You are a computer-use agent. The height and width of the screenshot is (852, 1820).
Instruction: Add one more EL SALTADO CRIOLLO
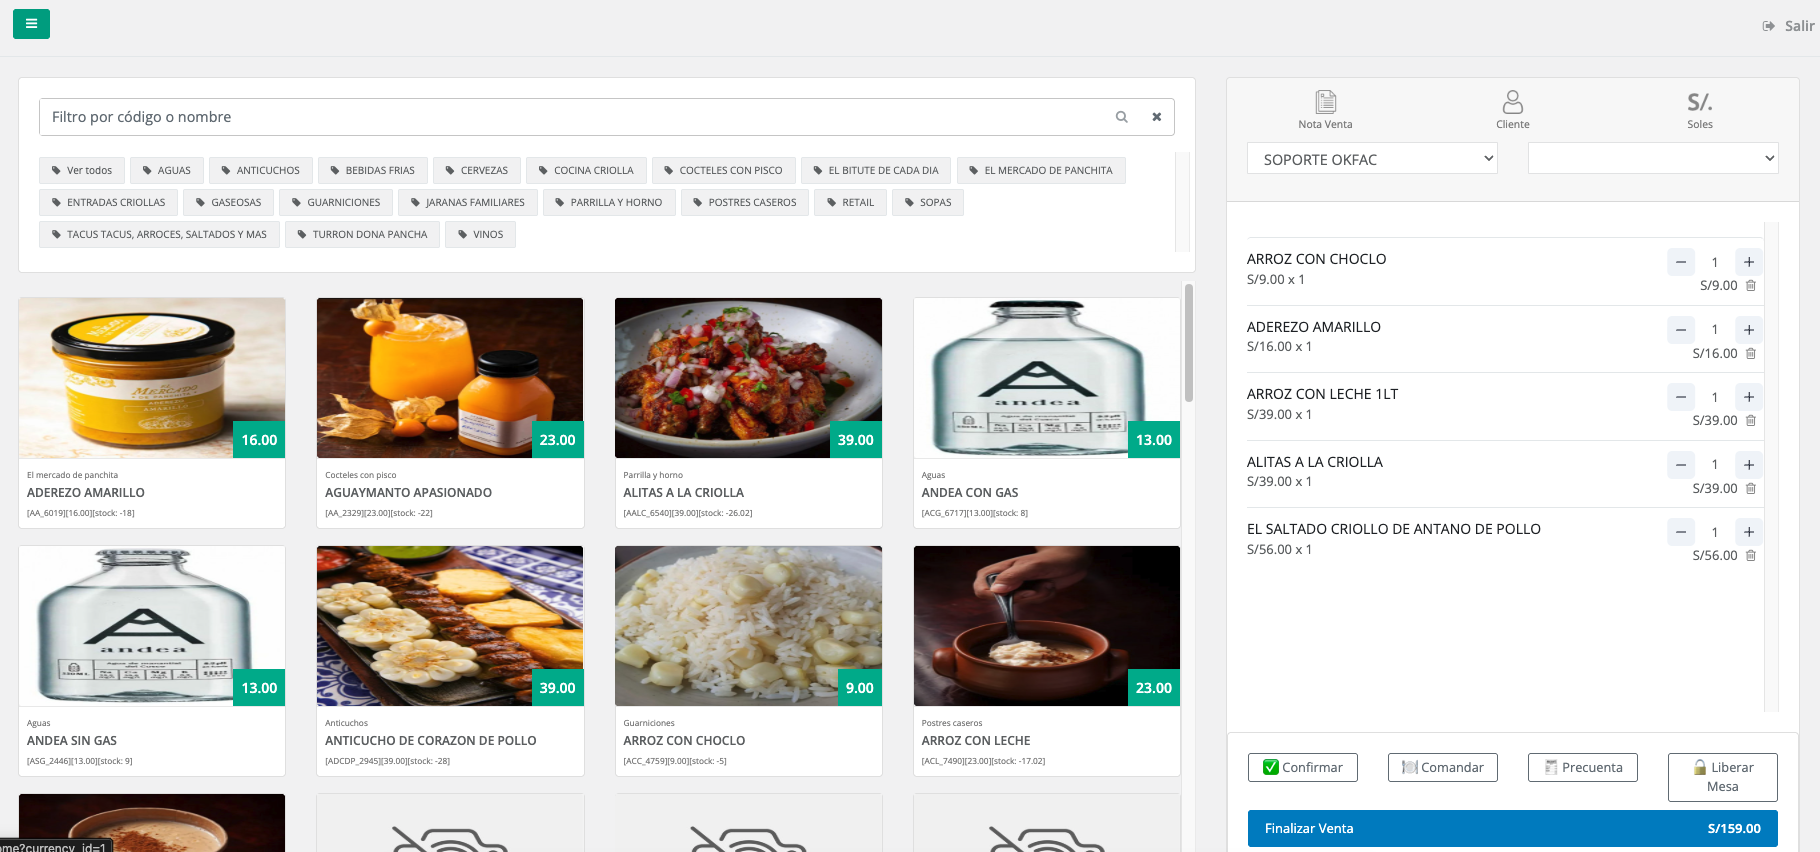coord(1748,532)
